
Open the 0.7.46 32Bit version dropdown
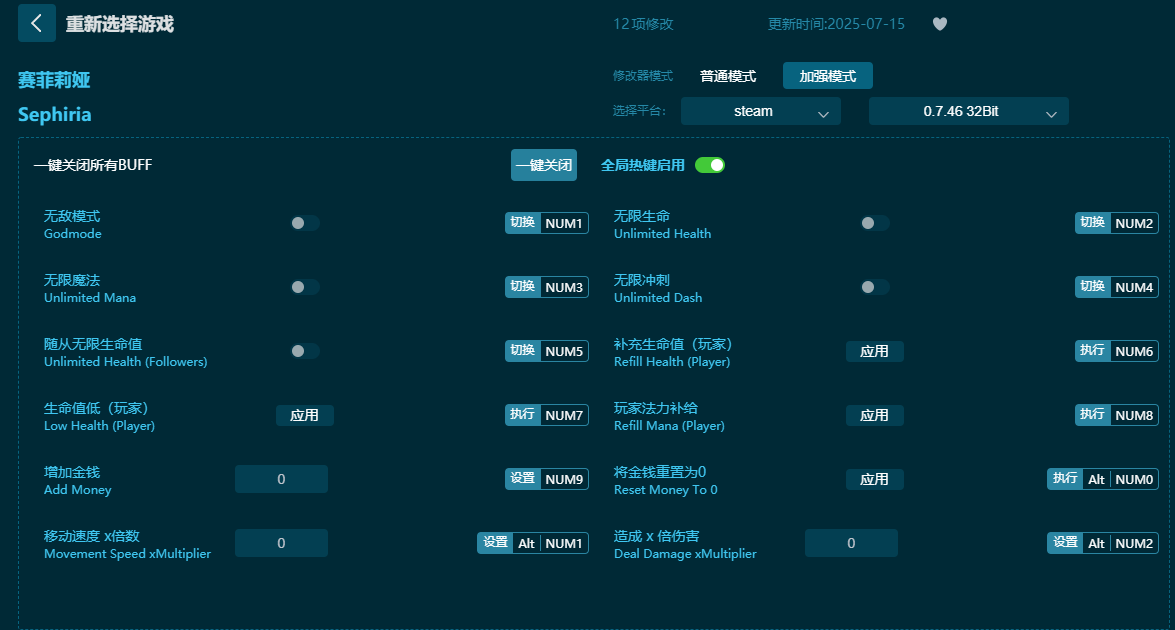(x=966, y=112)
